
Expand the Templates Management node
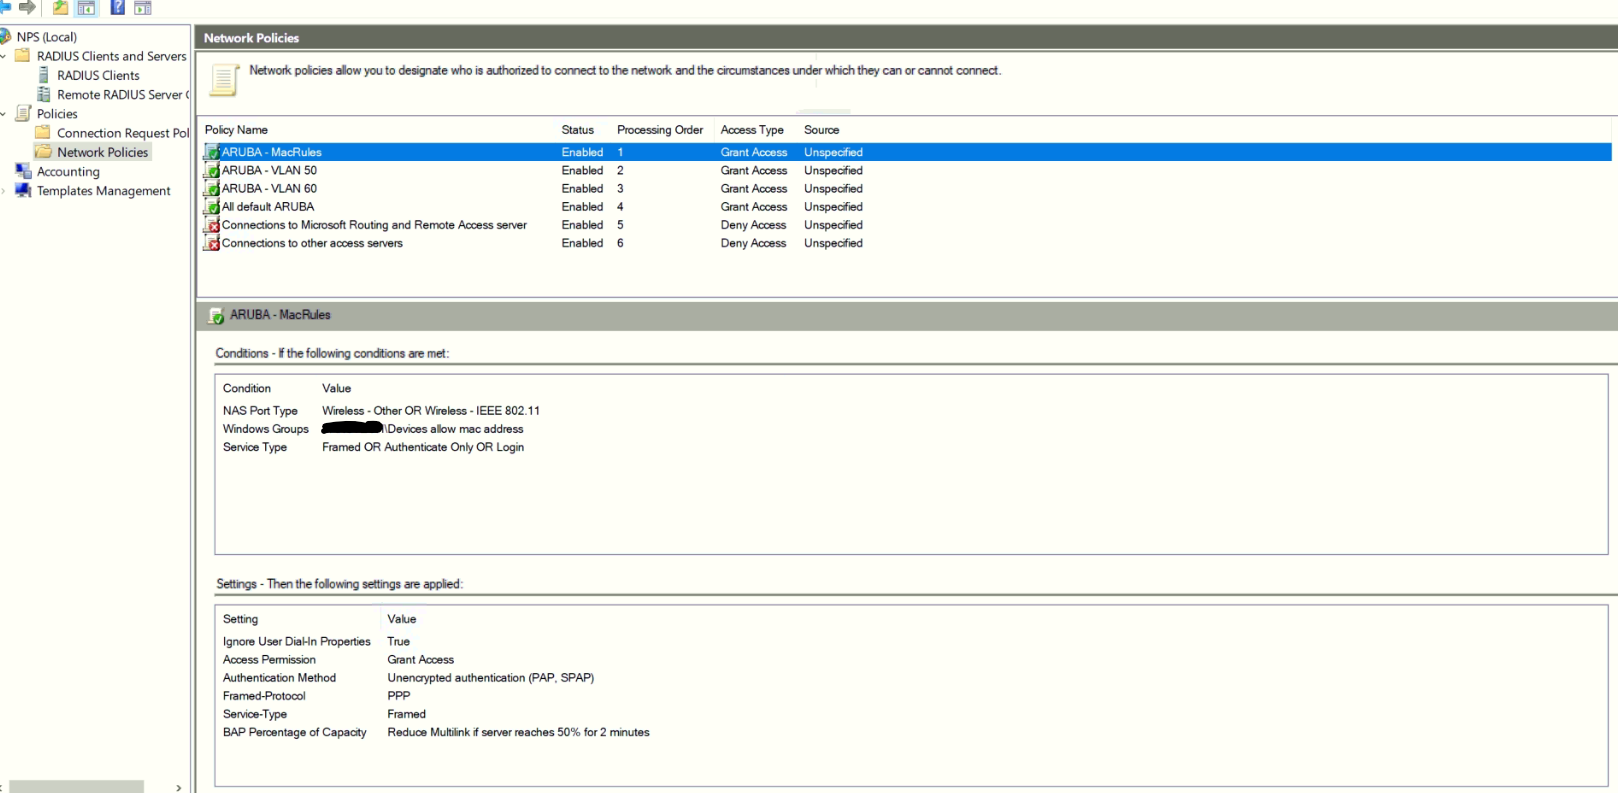tap(3, 191)
